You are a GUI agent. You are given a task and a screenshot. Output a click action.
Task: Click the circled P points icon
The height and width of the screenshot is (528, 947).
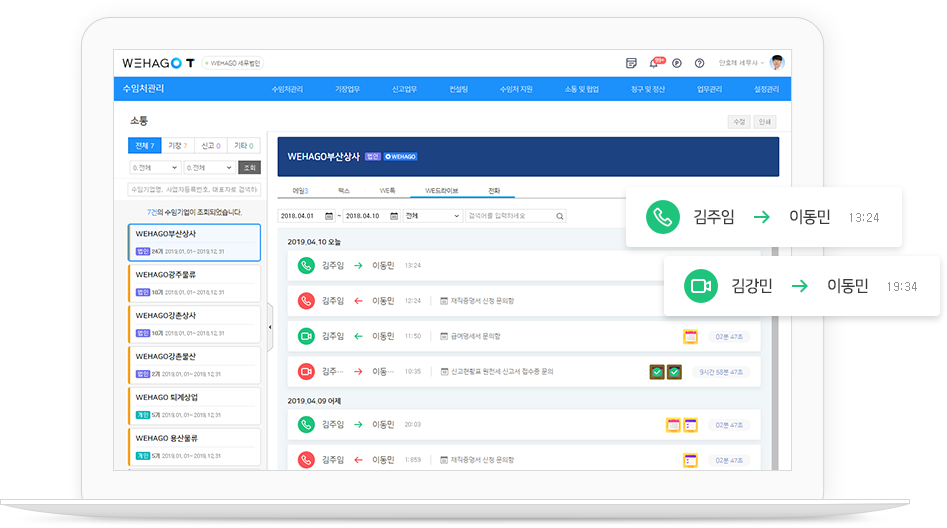[677, 63]
